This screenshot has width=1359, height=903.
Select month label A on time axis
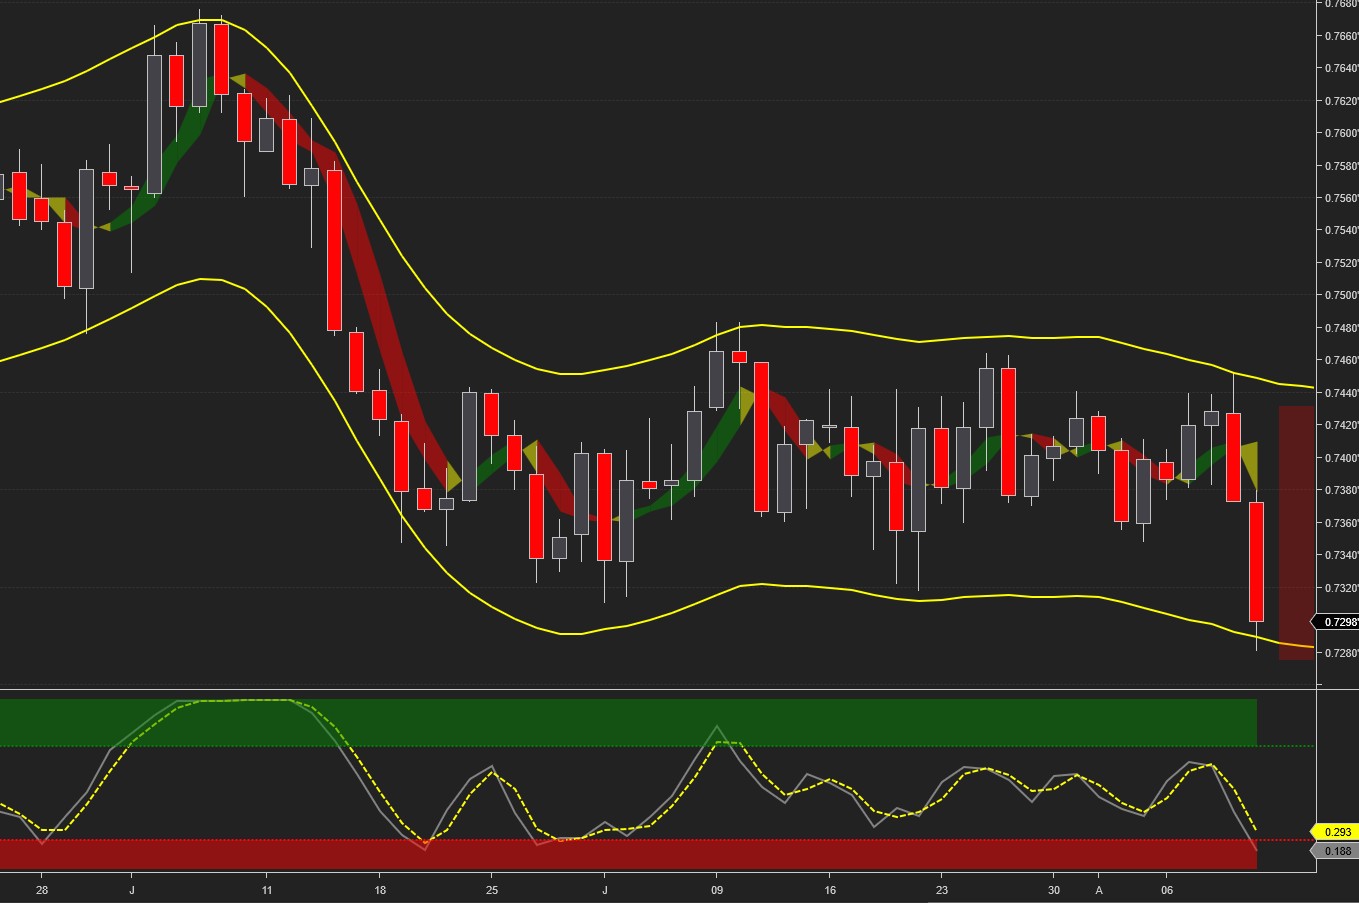pos(1099,889)
